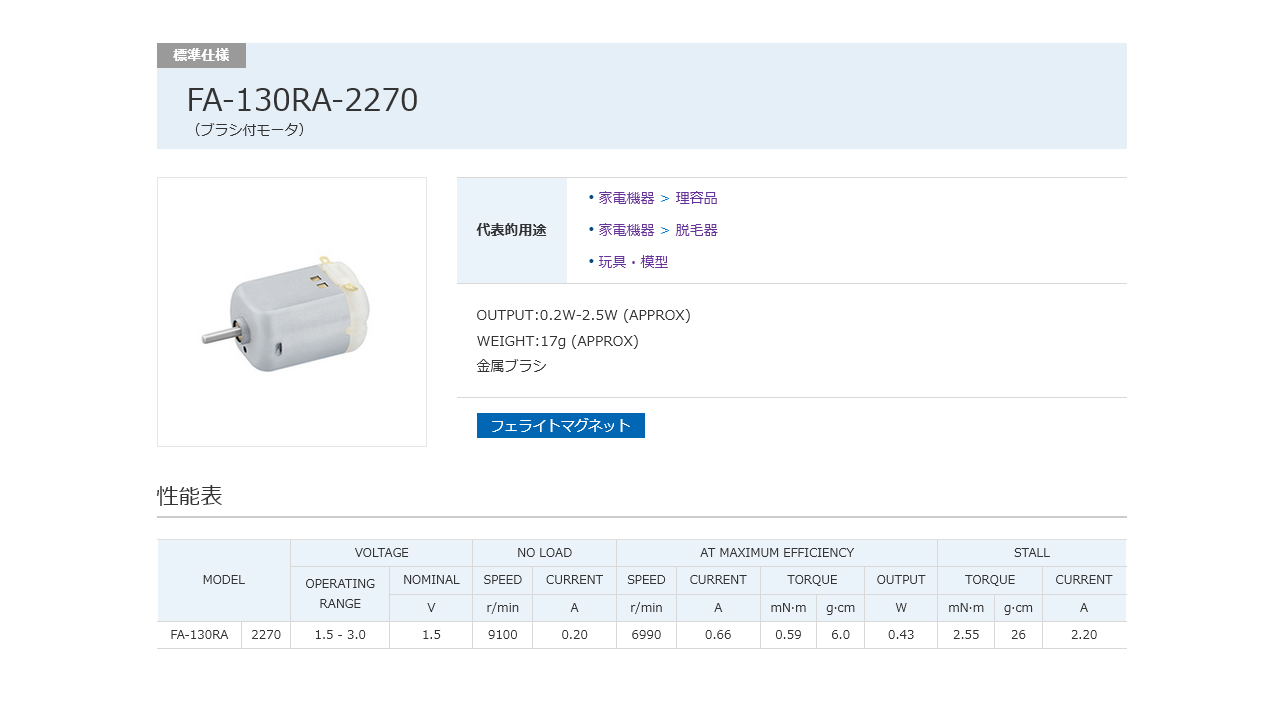Click the 9100 no-load speed value
The height and width of the screenshot is (720, 1280).
point(502,635)
